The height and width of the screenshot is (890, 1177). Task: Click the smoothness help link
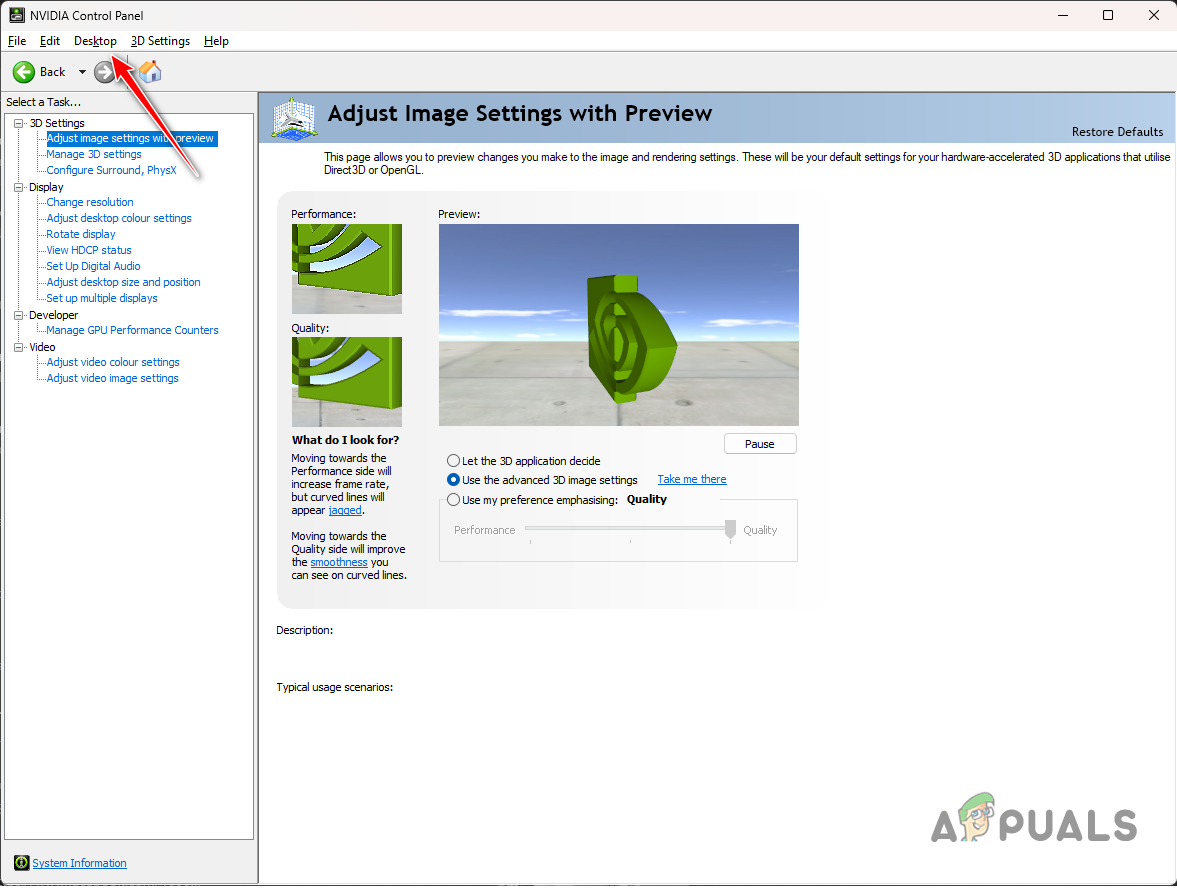pyautogui.click(x=339, y=562)
